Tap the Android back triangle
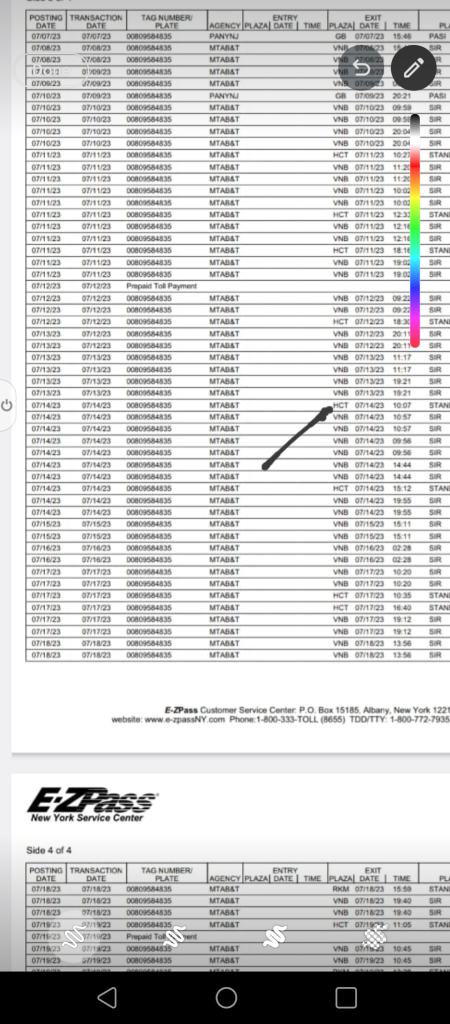 tap(106, 997)
